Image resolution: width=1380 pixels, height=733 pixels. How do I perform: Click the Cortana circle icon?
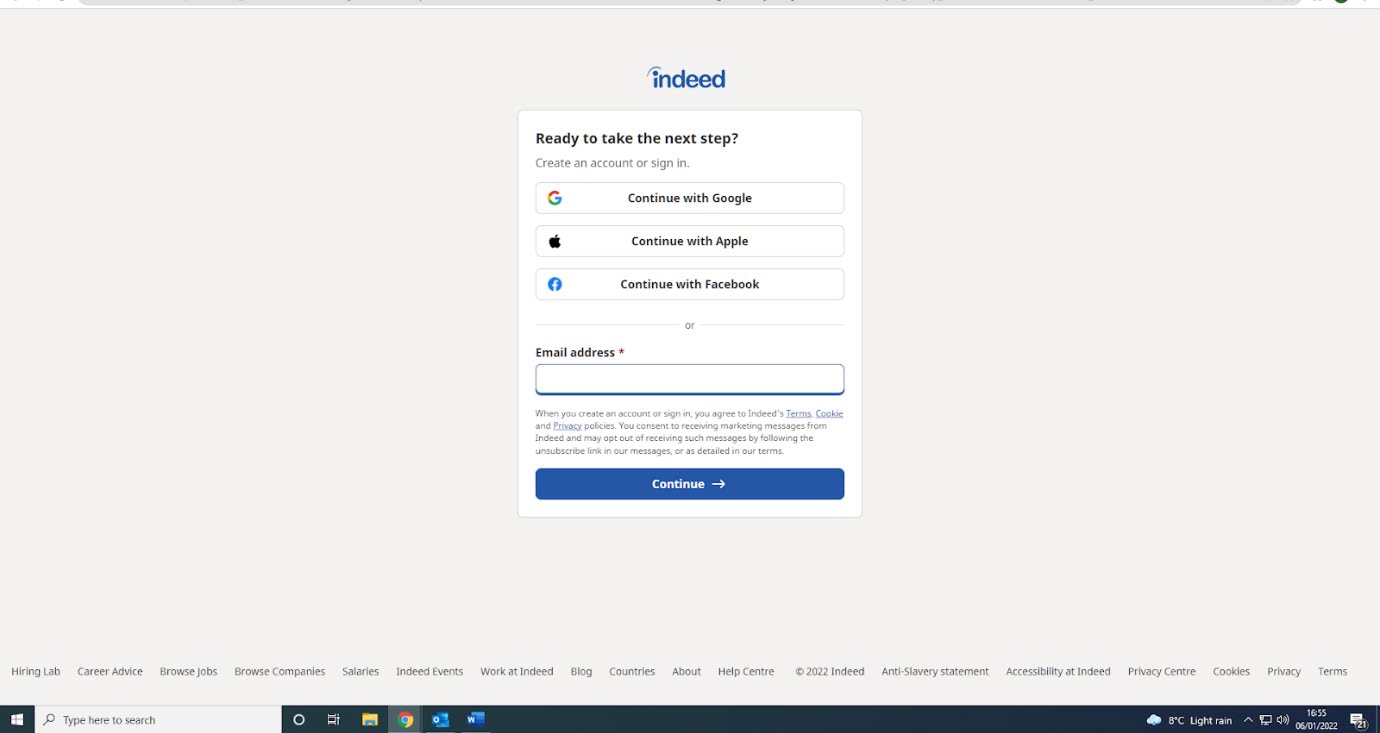[299, 720]
